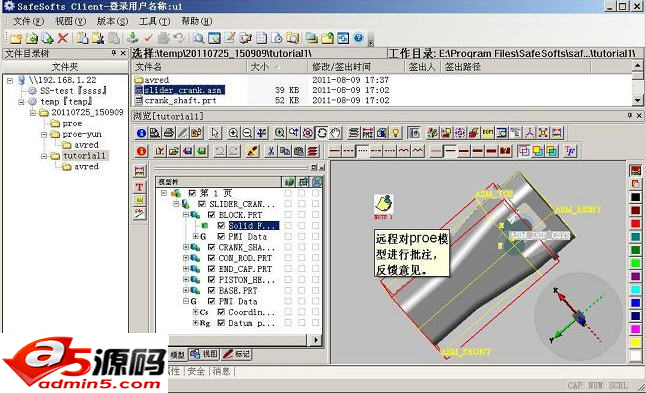The image size is (646, 393).
Task: Uncheck the CRANK_SHA... checkbox
Action: (x=211, y=247)
